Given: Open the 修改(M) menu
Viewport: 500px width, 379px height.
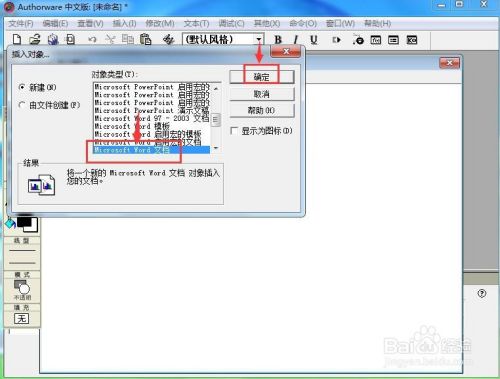Looking at the screenshot, I should point(160,24).
